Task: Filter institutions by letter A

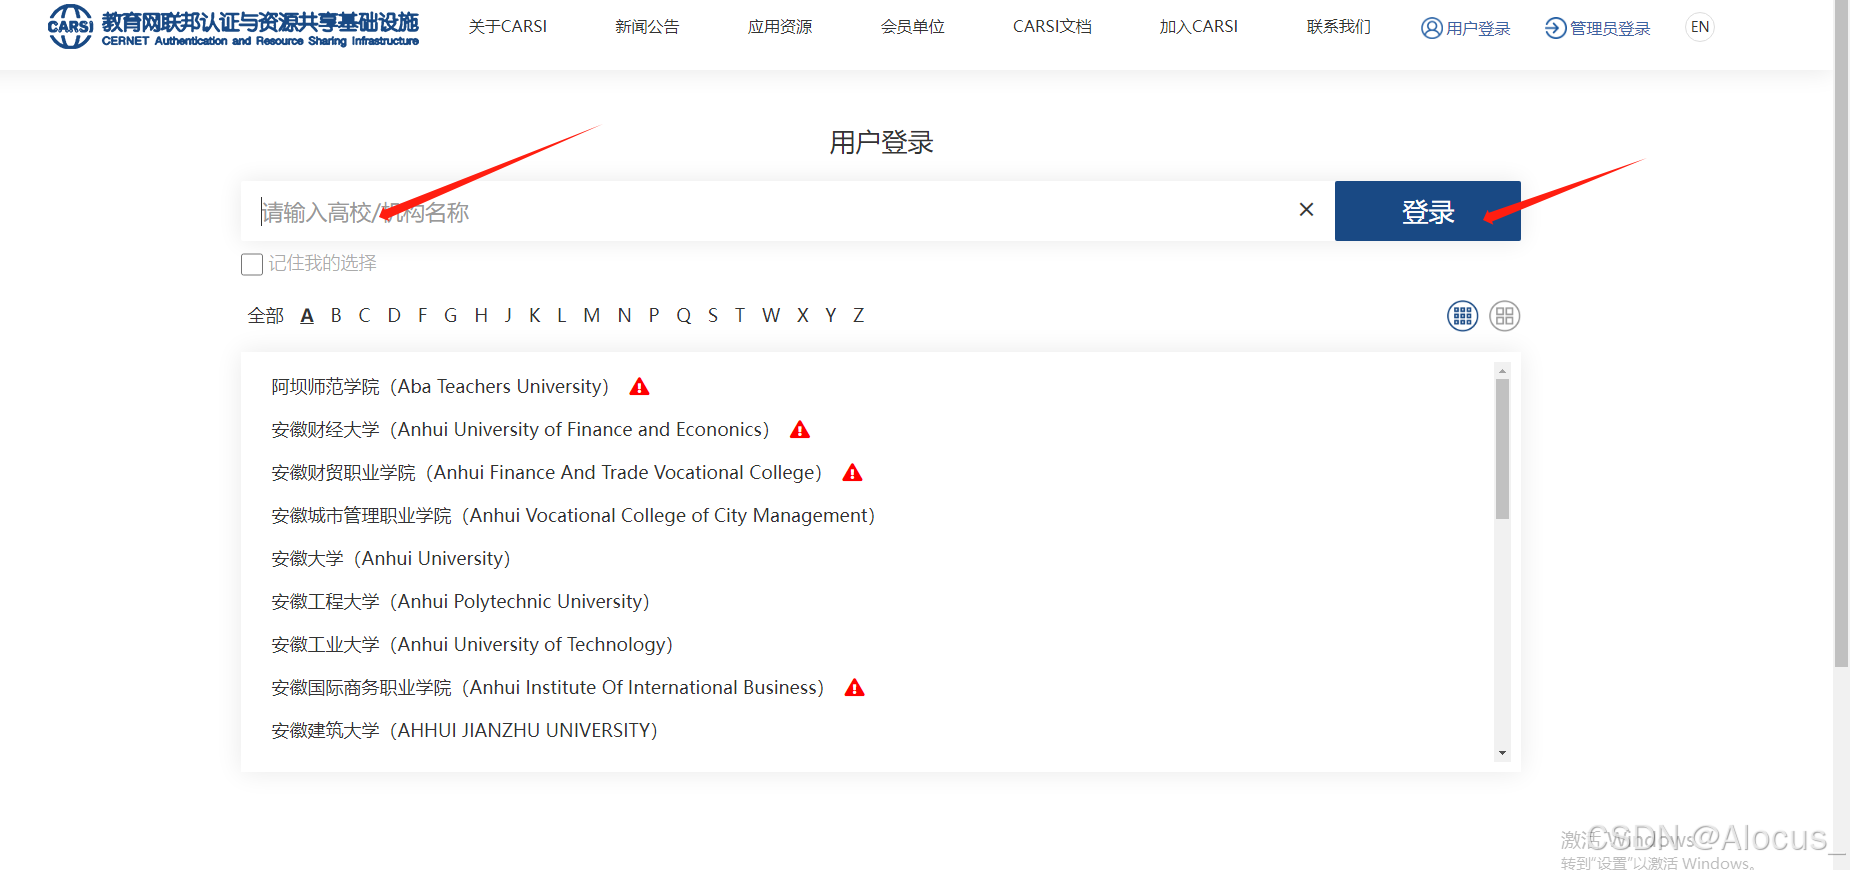Action: click(x=307, y=316)
